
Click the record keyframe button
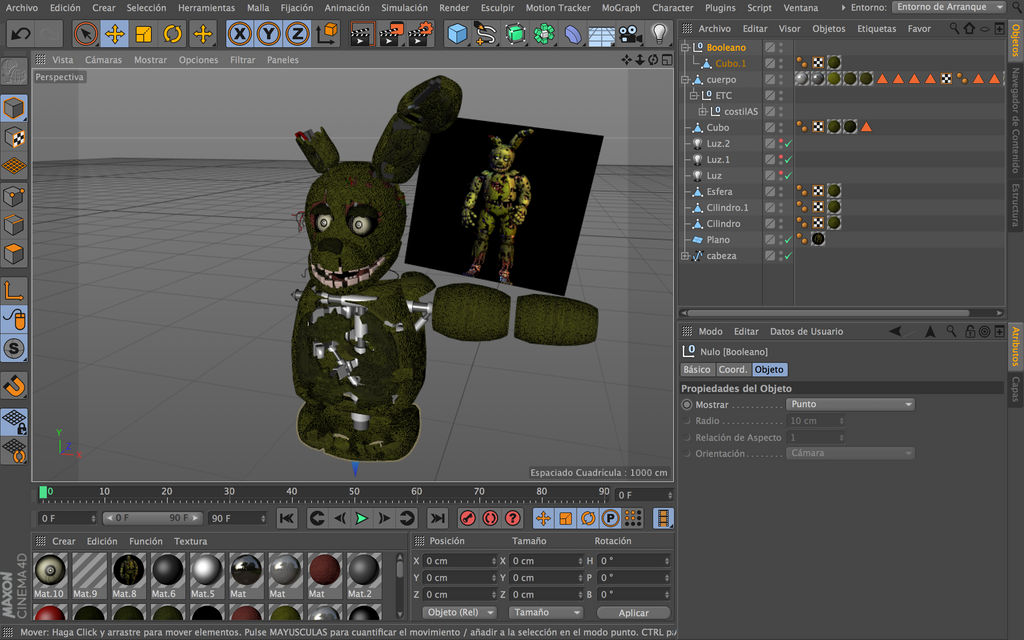[x=468, y=519]
